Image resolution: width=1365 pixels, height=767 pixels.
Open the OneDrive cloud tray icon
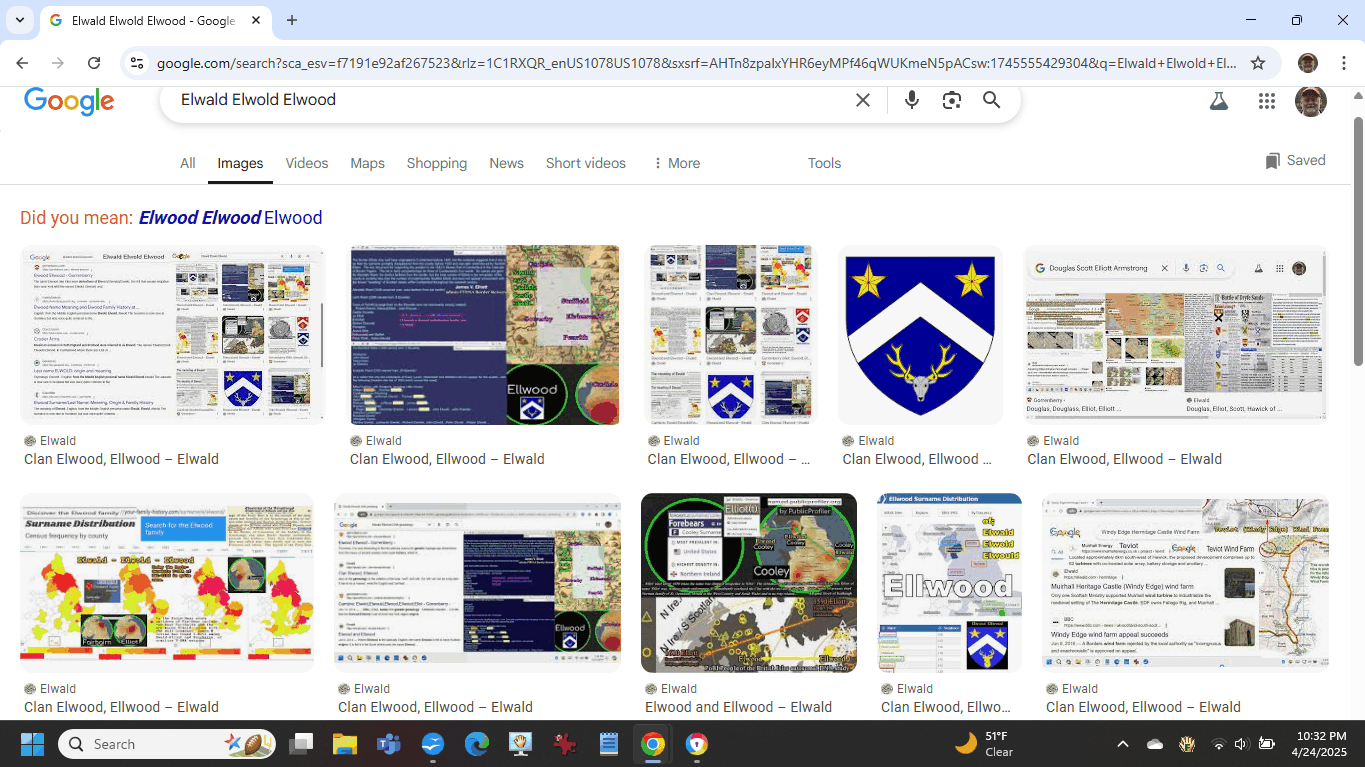pyautogui.click(x=1155, y=744)
